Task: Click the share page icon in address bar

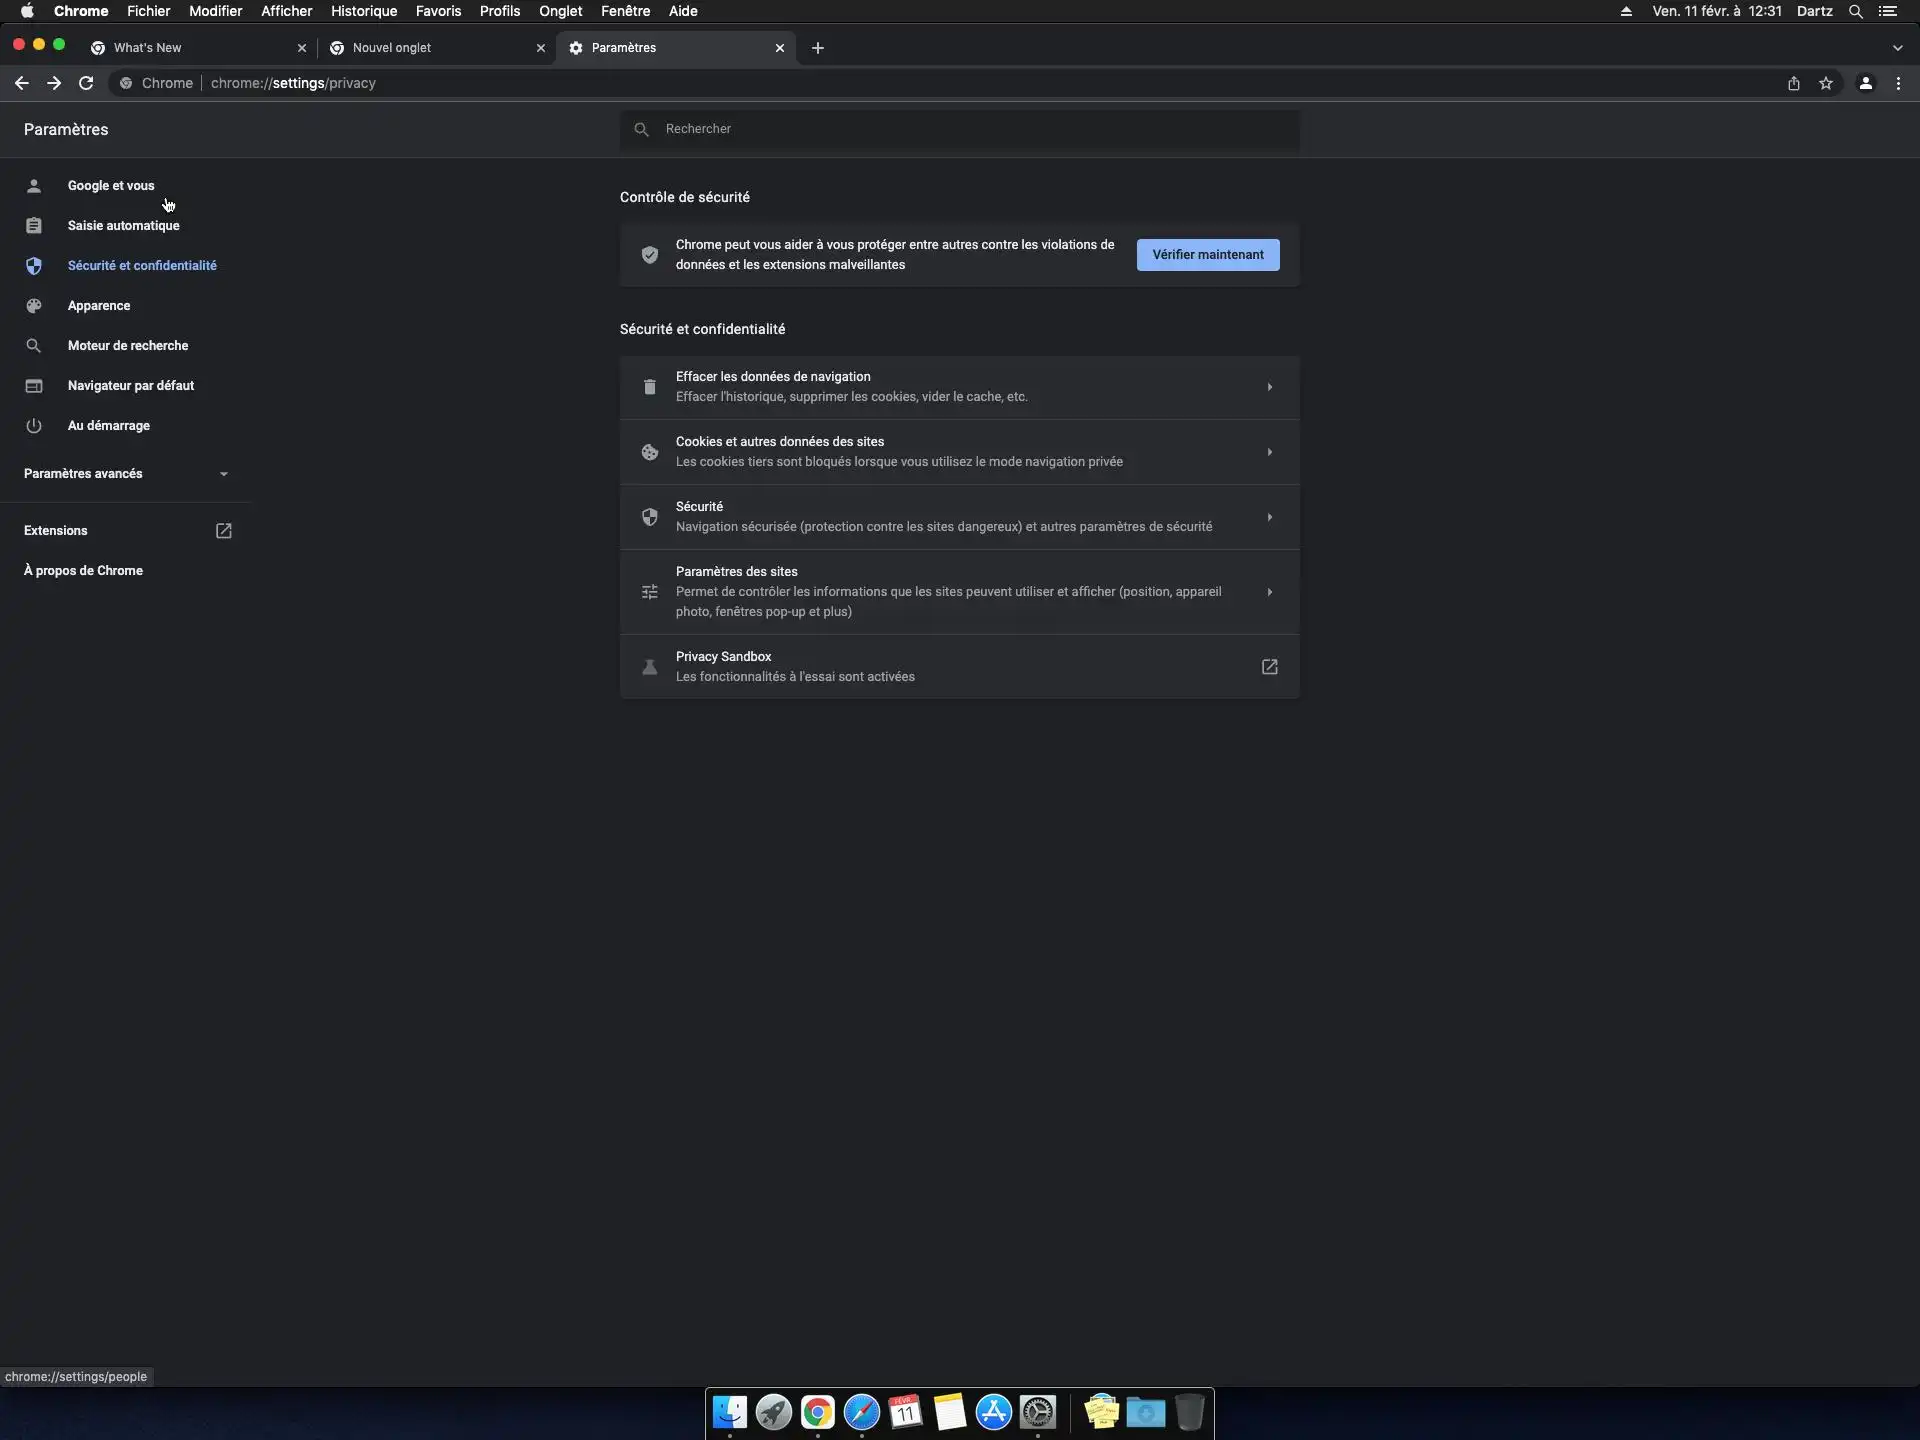Action: pyautogui.click(x=1794, y=83)
